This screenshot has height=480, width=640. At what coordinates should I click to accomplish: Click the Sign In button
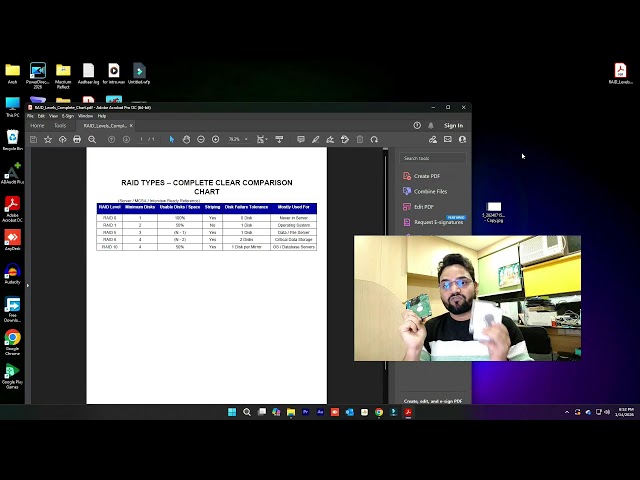pyautogui.click(x=453, y=125)
